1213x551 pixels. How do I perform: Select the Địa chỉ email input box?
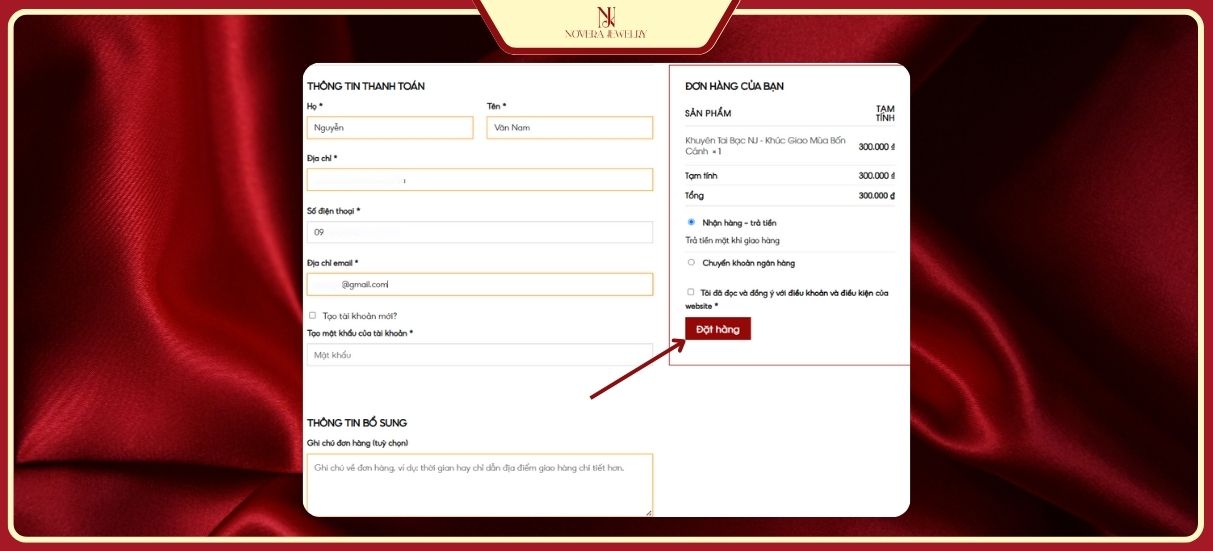pyautogui.click(x=479, y=285)
